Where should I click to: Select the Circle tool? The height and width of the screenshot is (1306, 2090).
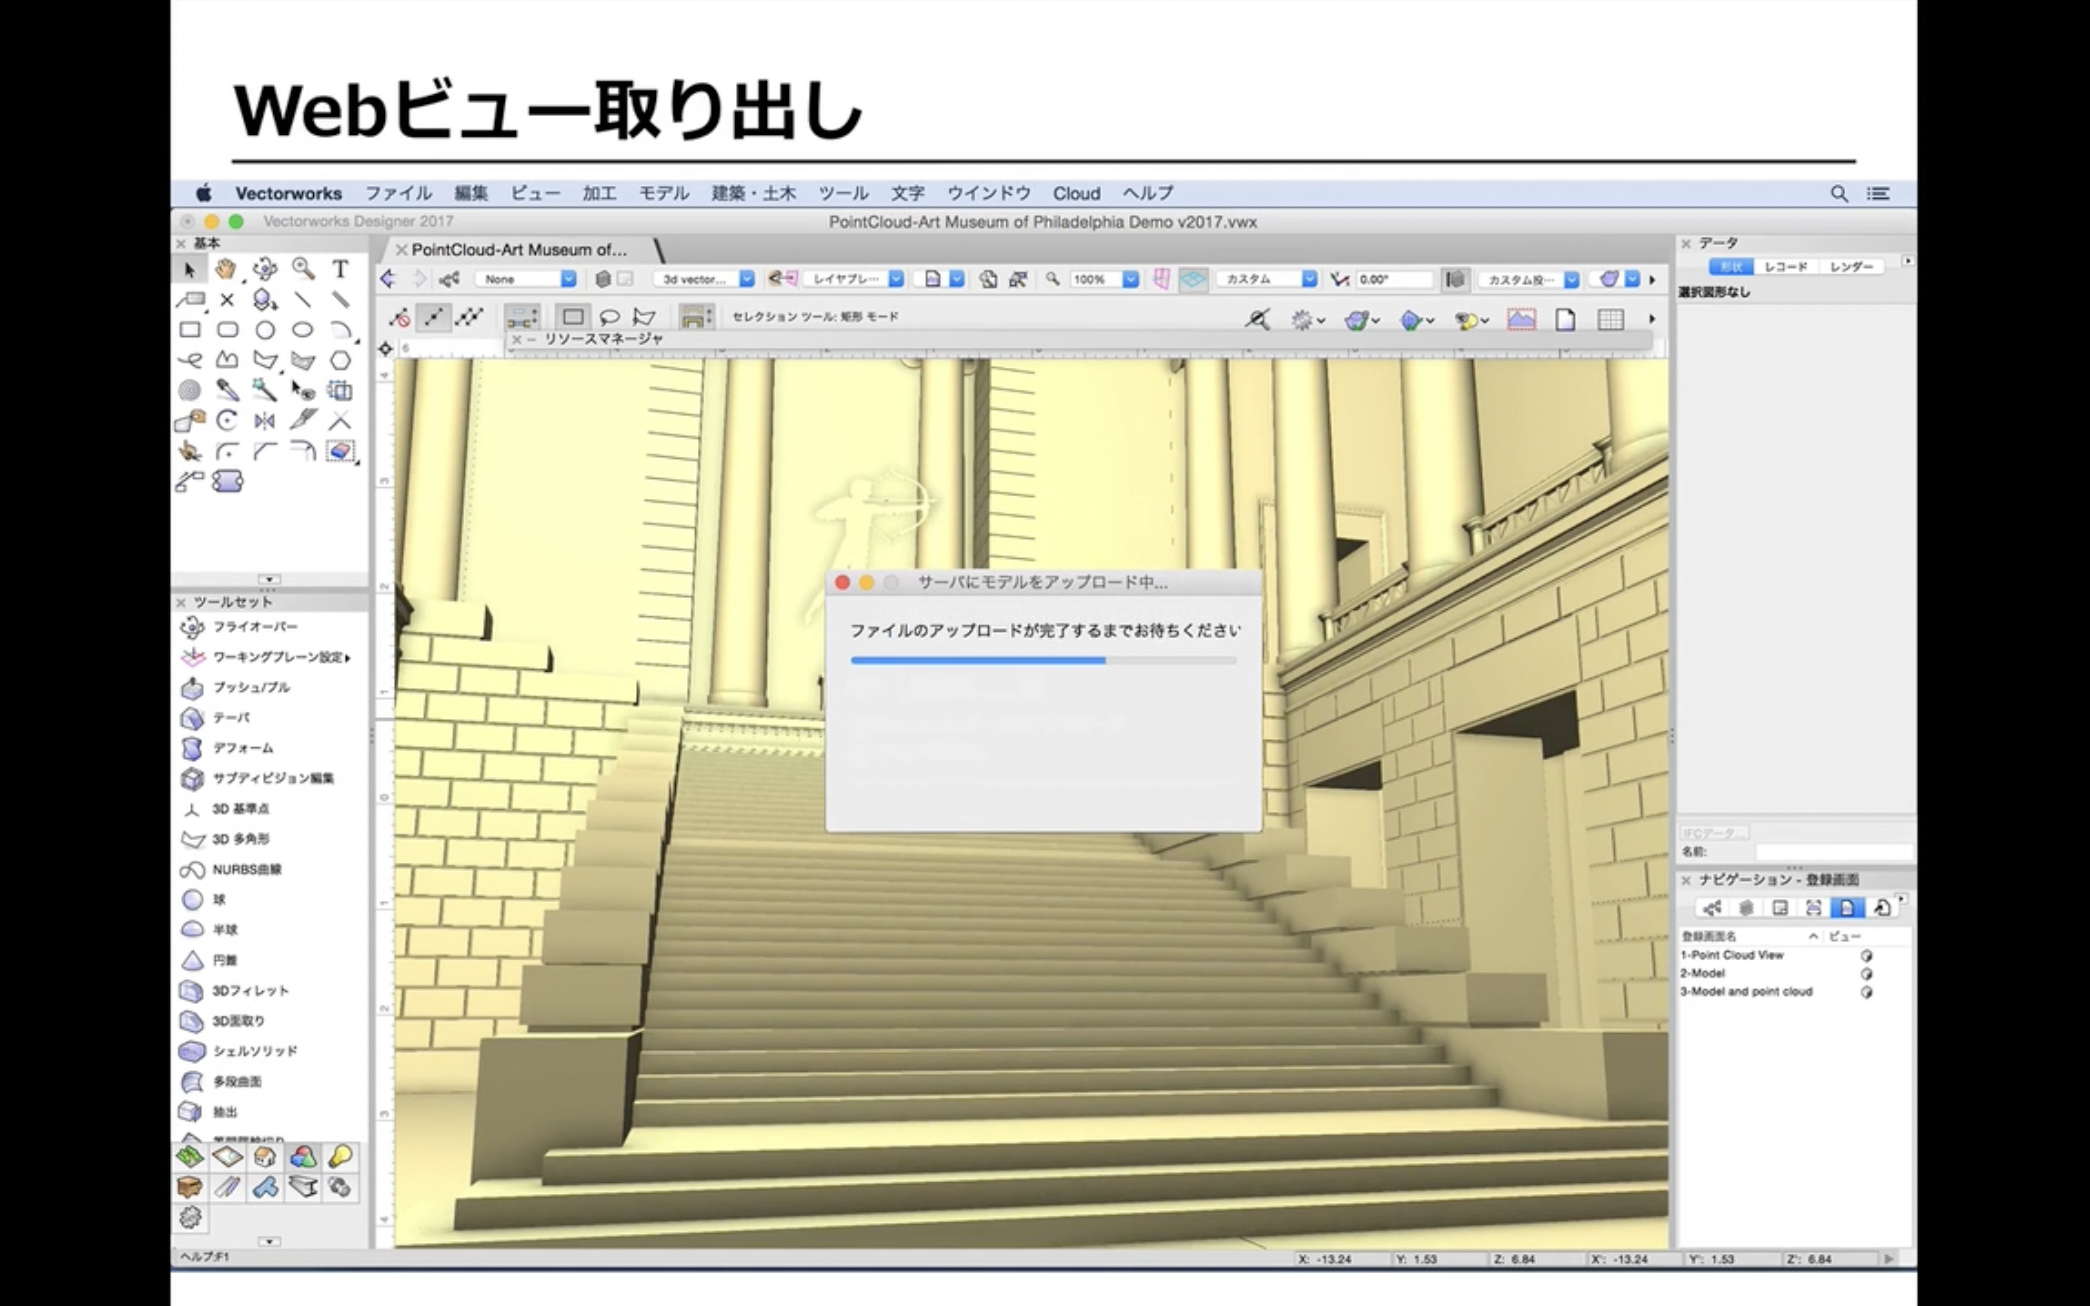coord(265,330)
